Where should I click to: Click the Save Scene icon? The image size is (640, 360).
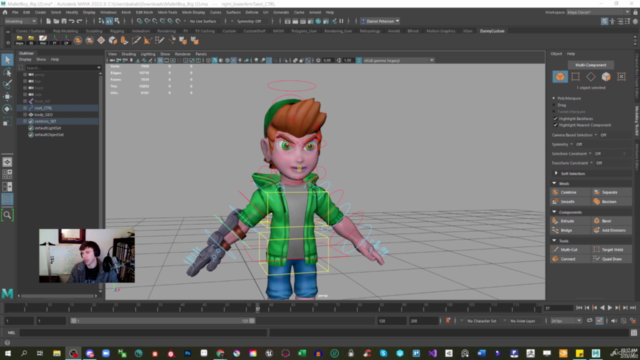(x=64, y=21)
